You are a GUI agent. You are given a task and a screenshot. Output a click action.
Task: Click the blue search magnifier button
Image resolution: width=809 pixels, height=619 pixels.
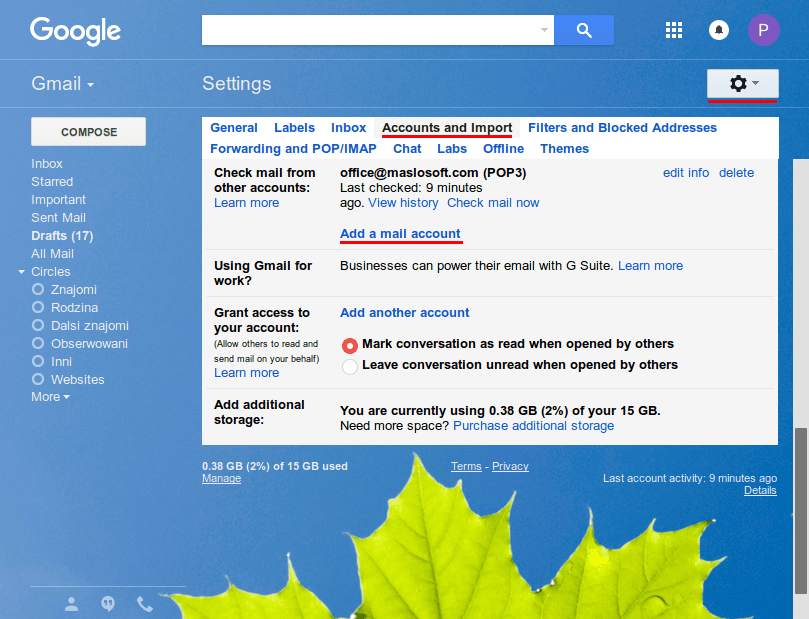tap(584, 30)
